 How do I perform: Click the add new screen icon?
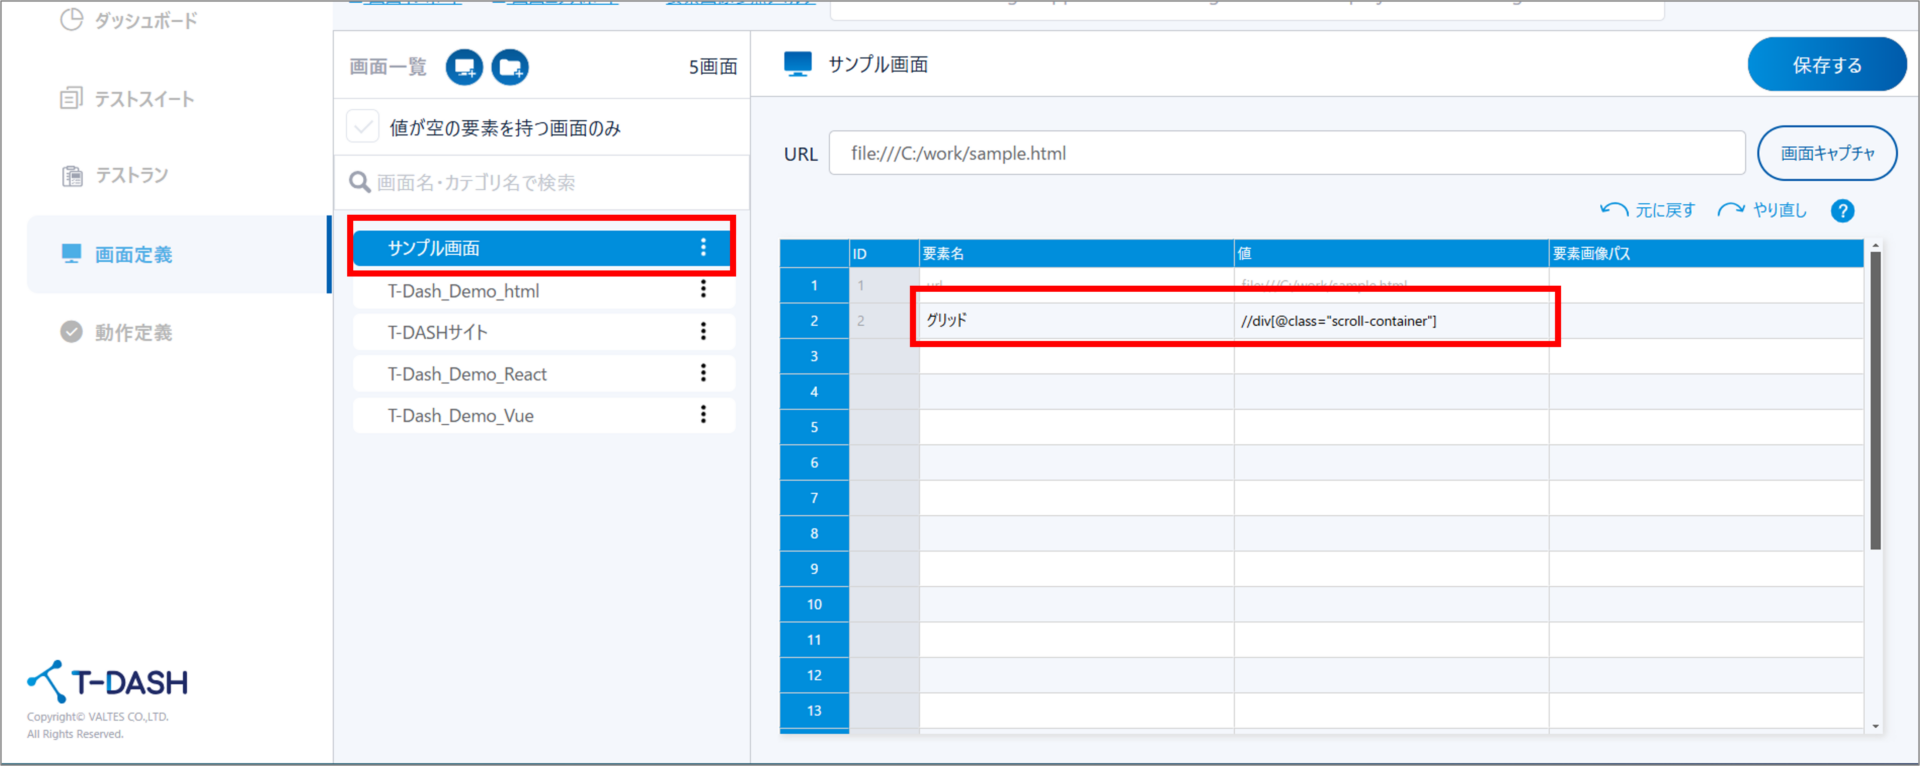pos(464,67)
